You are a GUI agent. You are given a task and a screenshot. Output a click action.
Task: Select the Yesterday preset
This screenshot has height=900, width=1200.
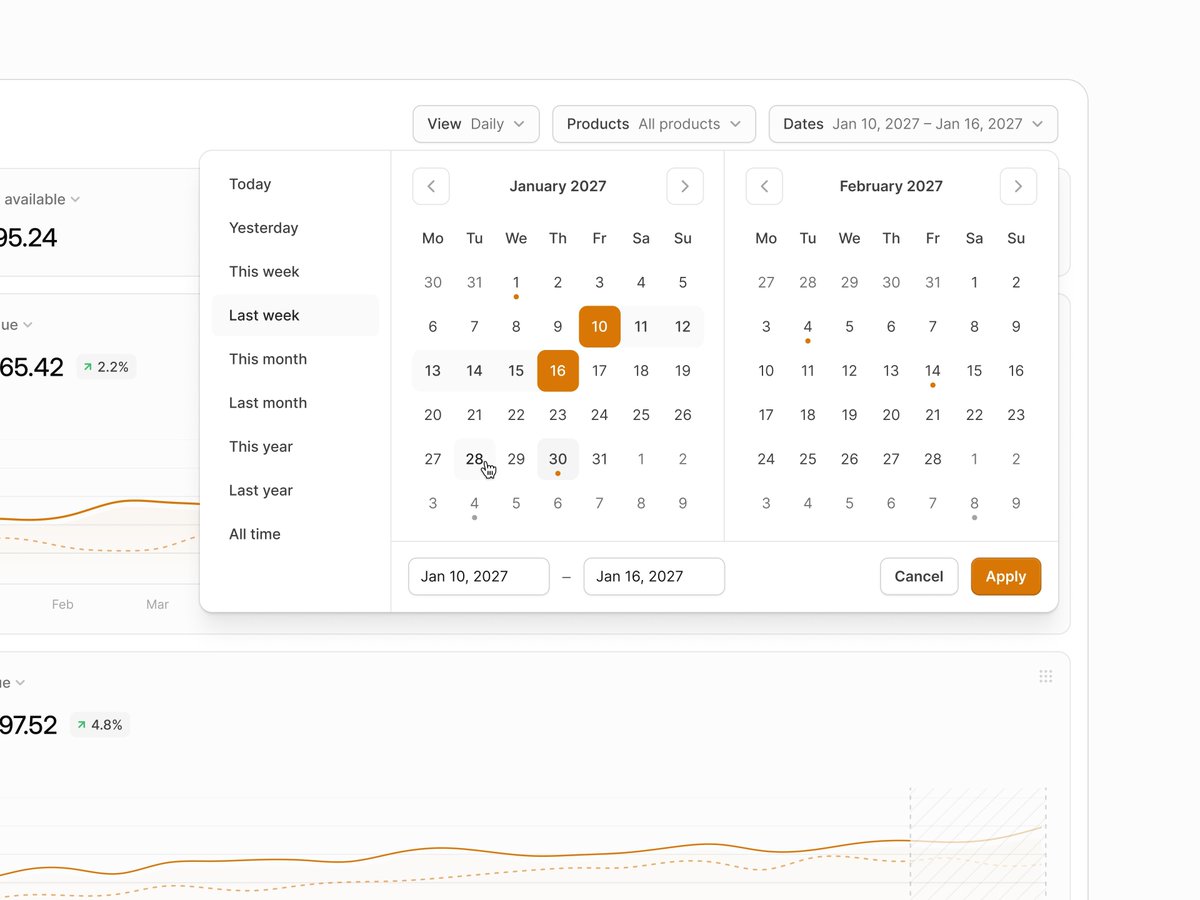point(295,228)
